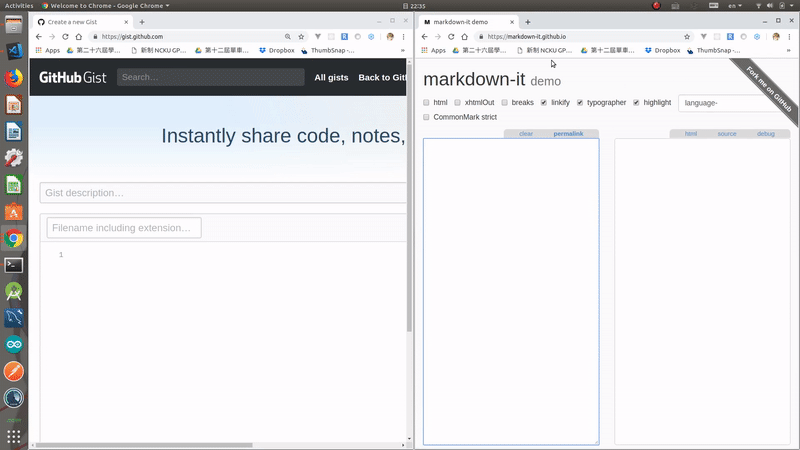Click Gist page vertical scrollbar
Screen dimensions: 800x450
point(409,199)
